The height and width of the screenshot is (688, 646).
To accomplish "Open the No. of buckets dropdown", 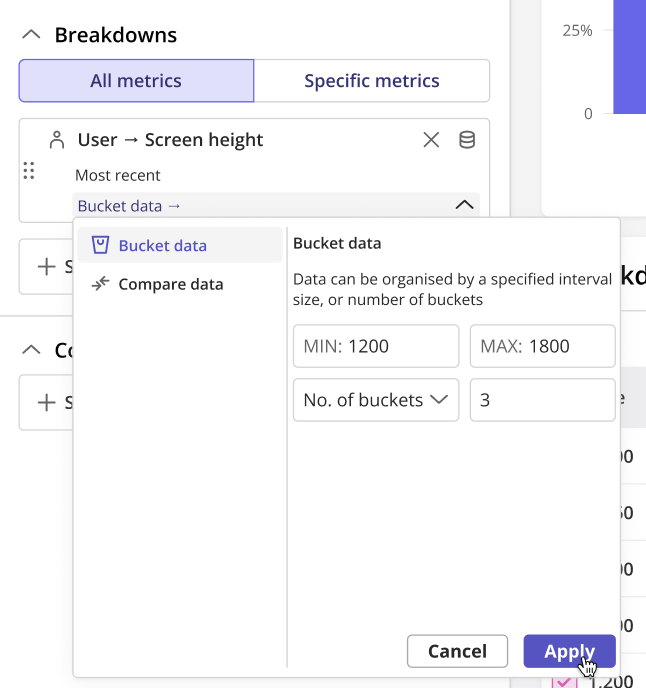I will coord(376,400).
